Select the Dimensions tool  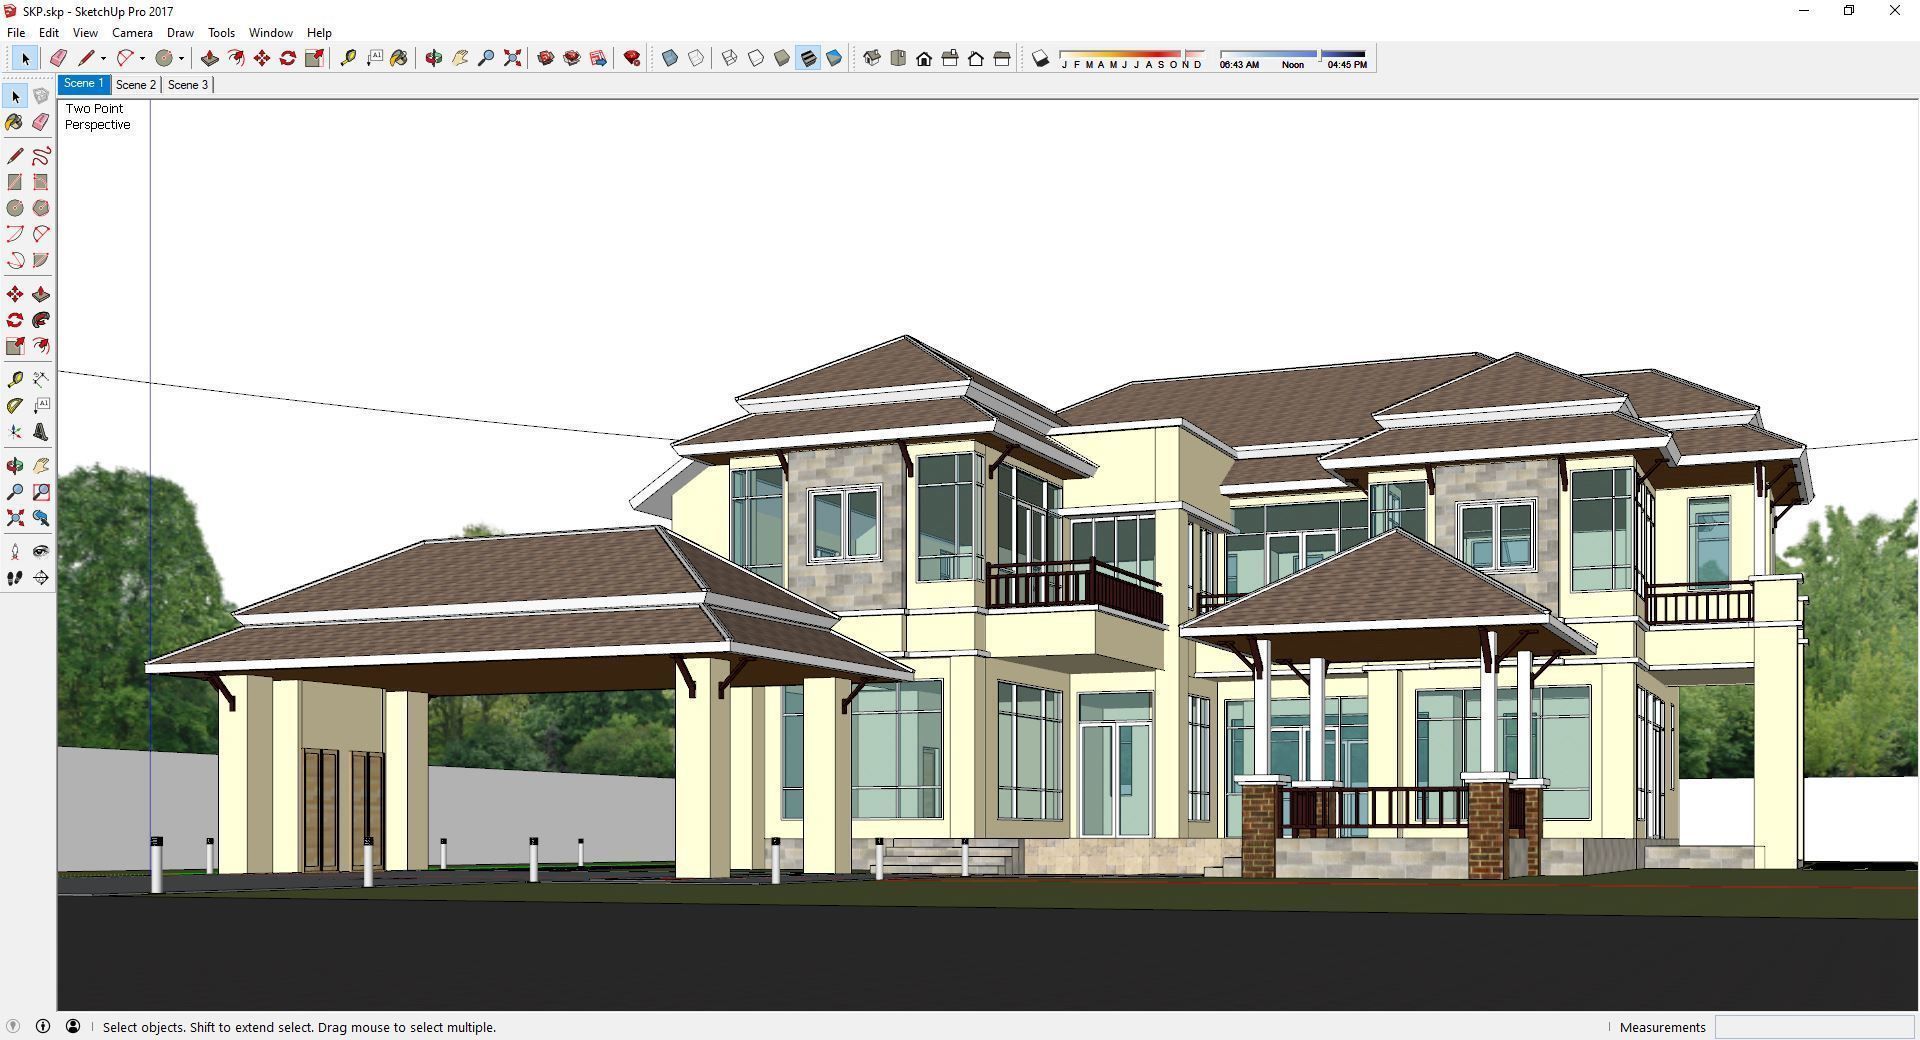pyautogui.click(x=41, y=379)
